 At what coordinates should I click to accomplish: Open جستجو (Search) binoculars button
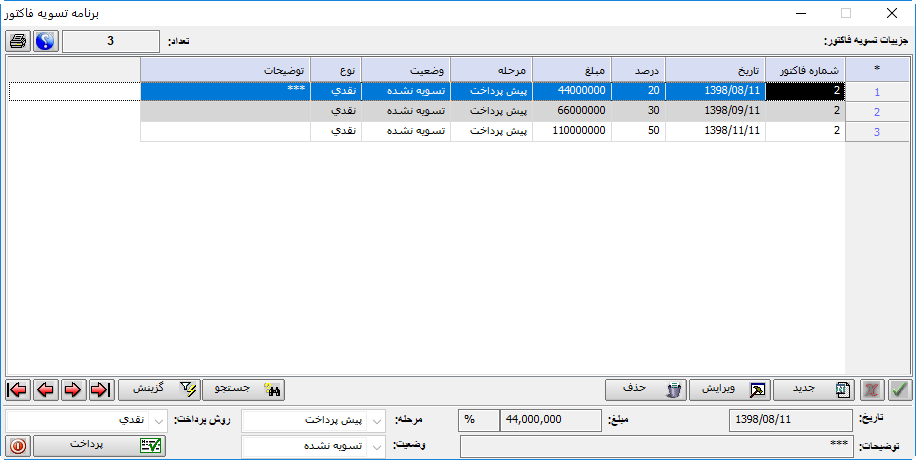click(x=244, y=389)
